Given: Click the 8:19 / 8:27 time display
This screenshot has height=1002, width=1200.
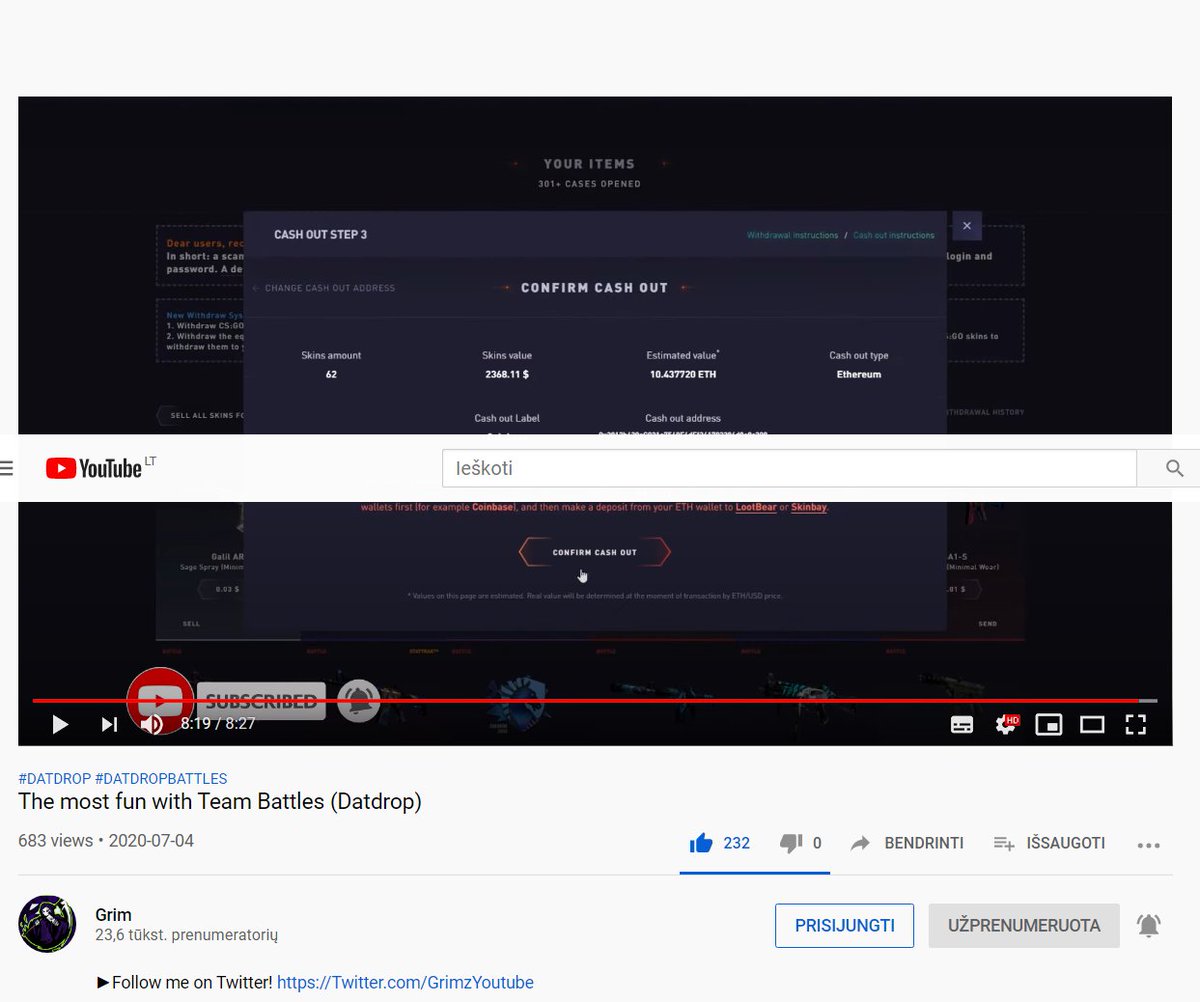Looking at the screenshot, I should pos(218,723).
